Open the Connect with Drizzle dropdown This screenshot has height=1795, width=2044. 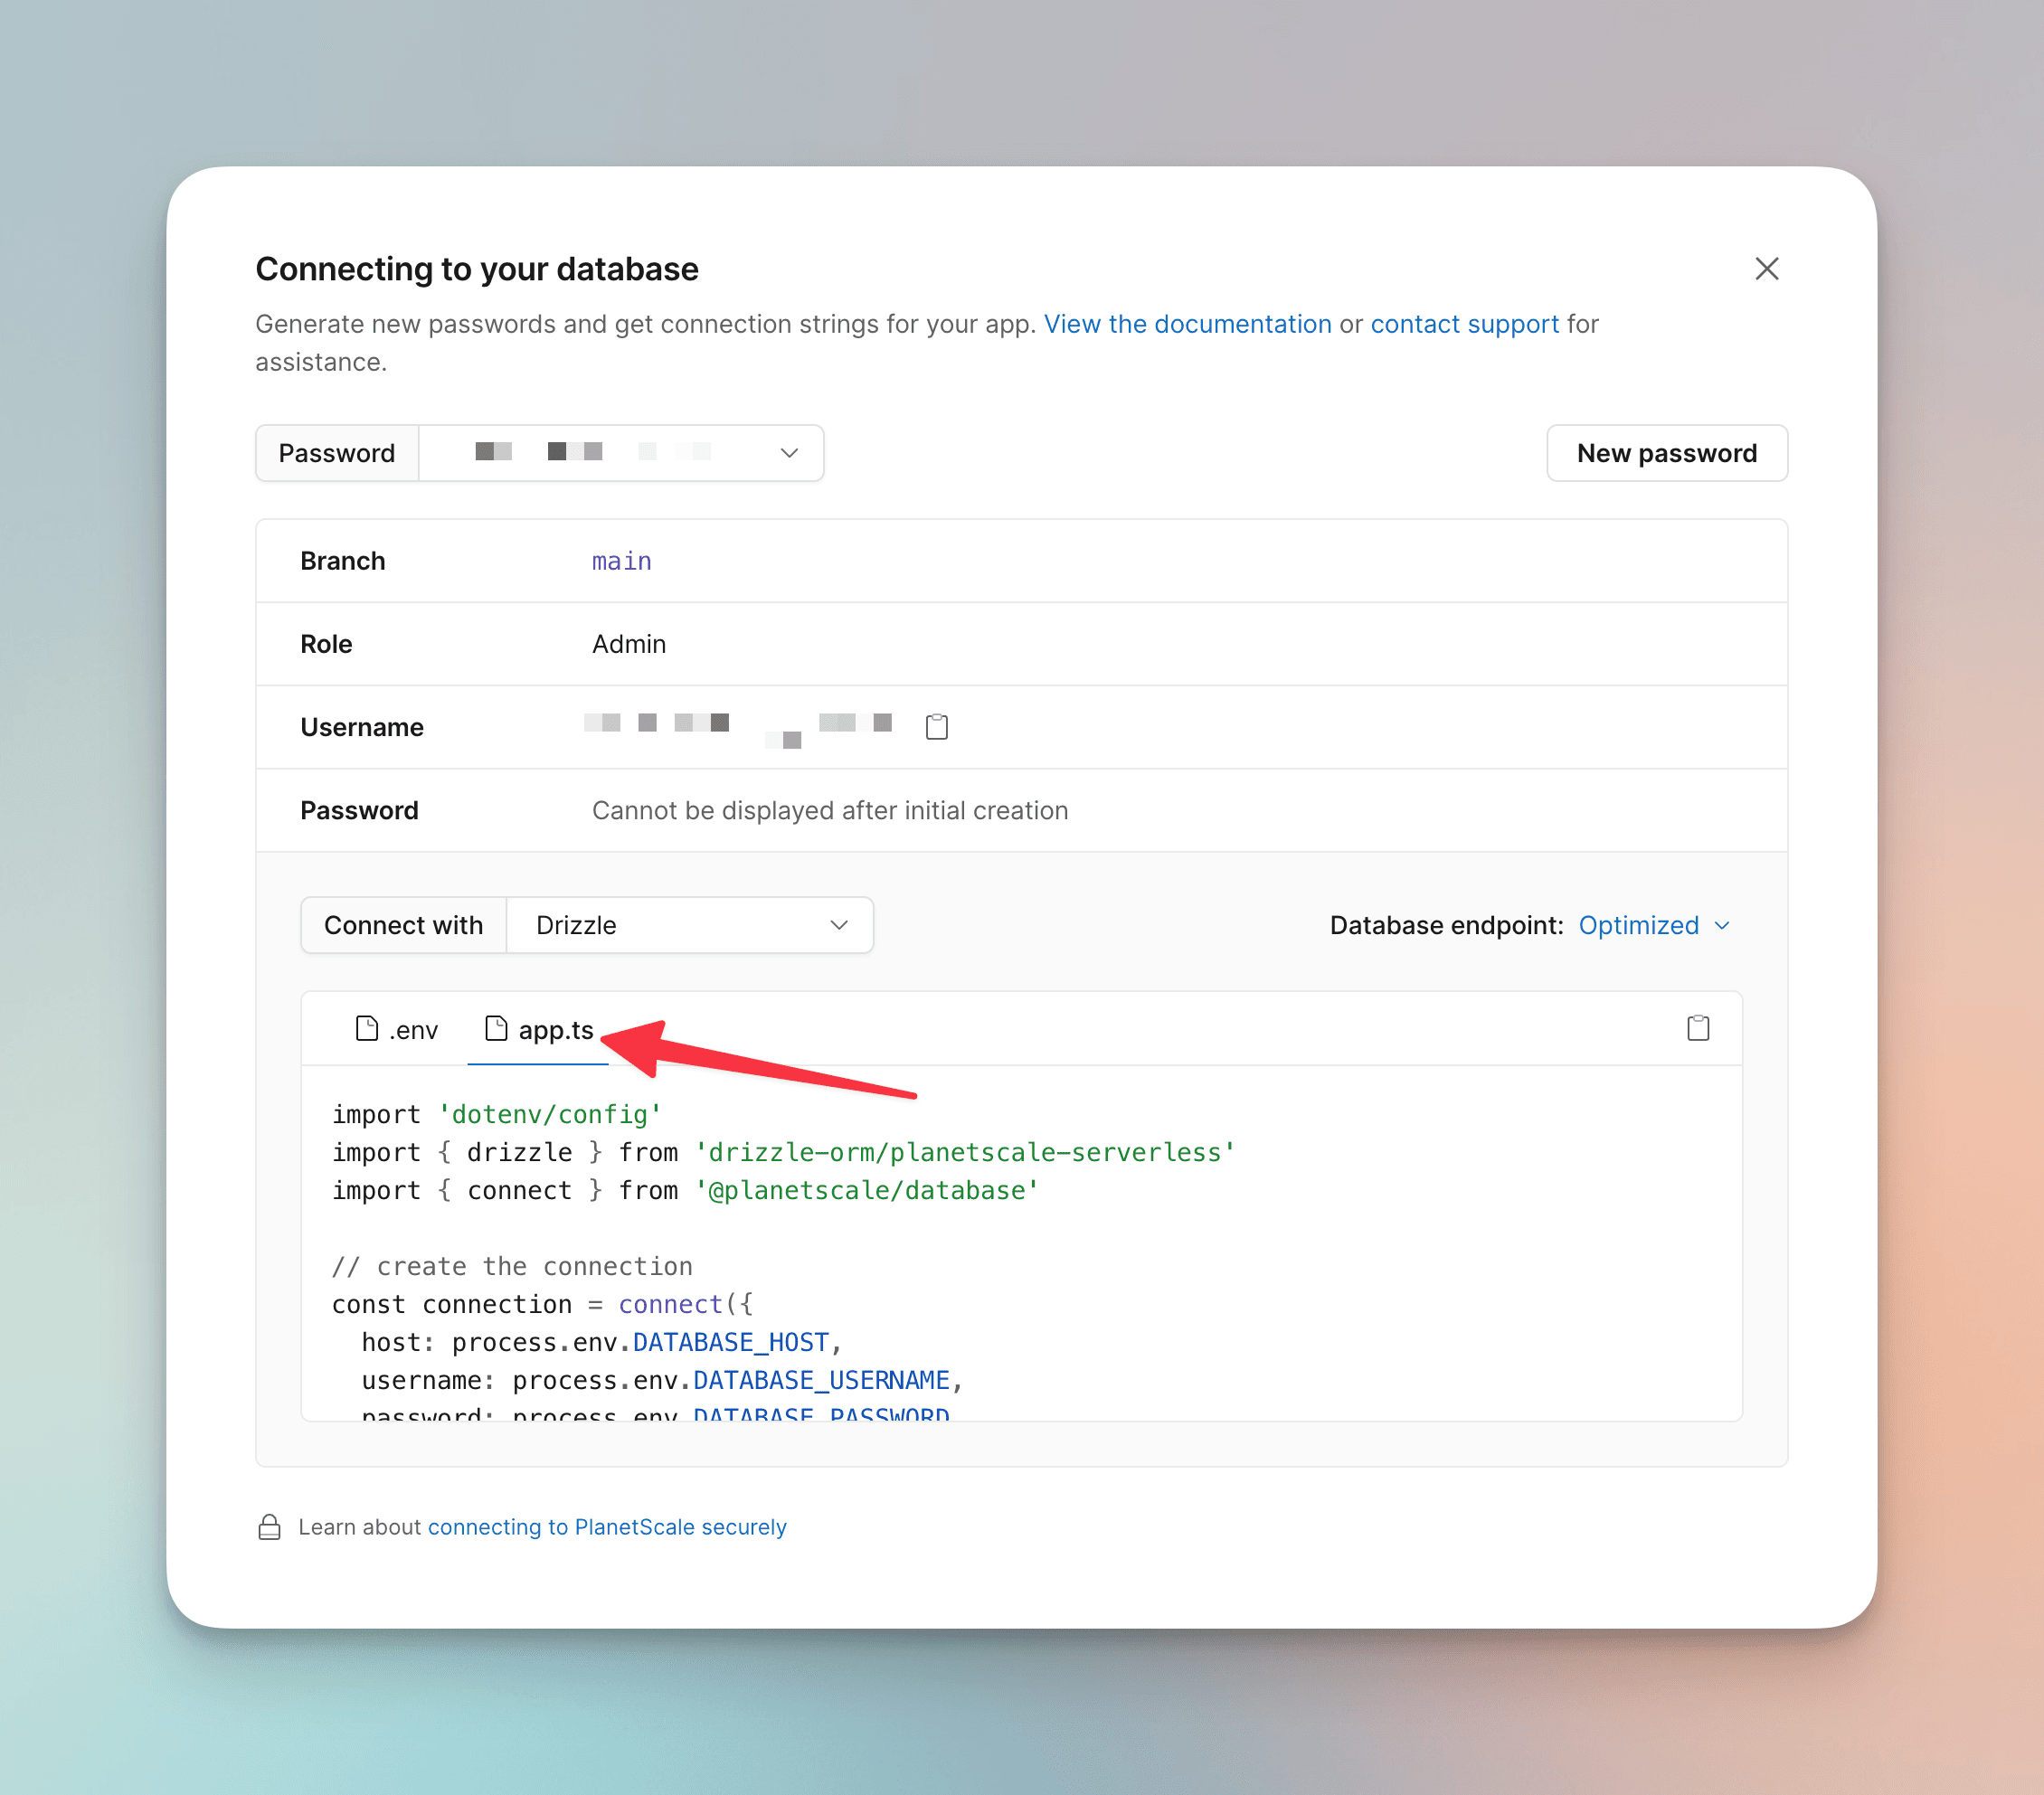coord(690,925)
